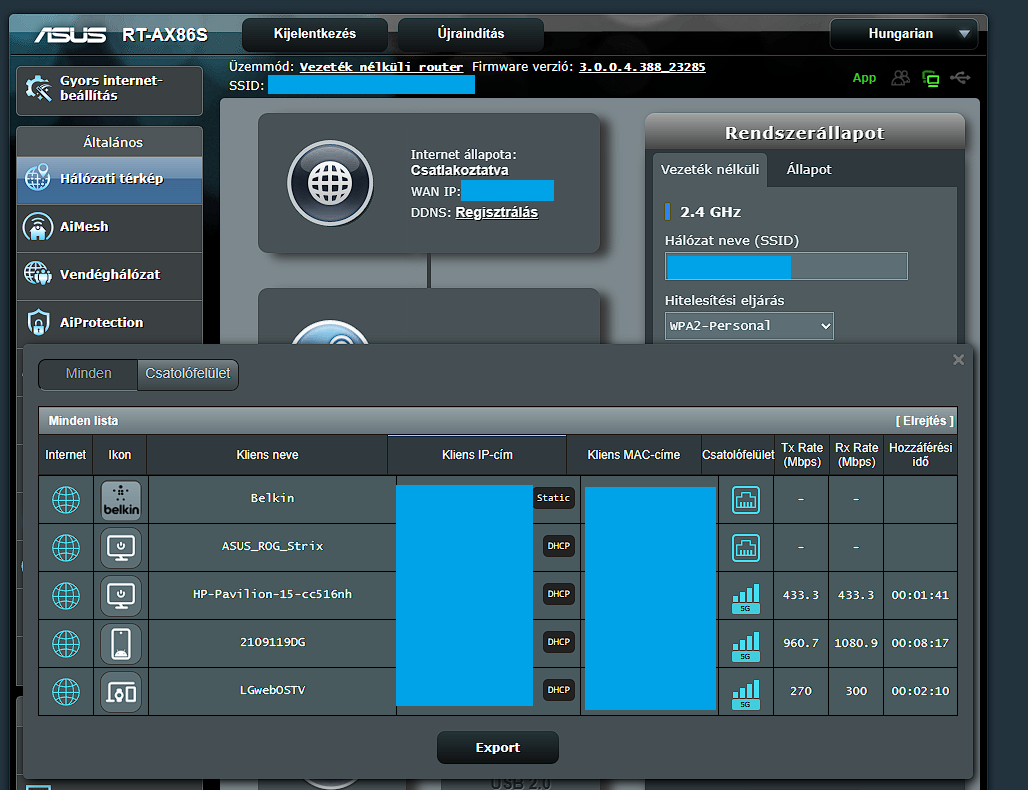Sort by Kliens MAC-címe column header

633,455
